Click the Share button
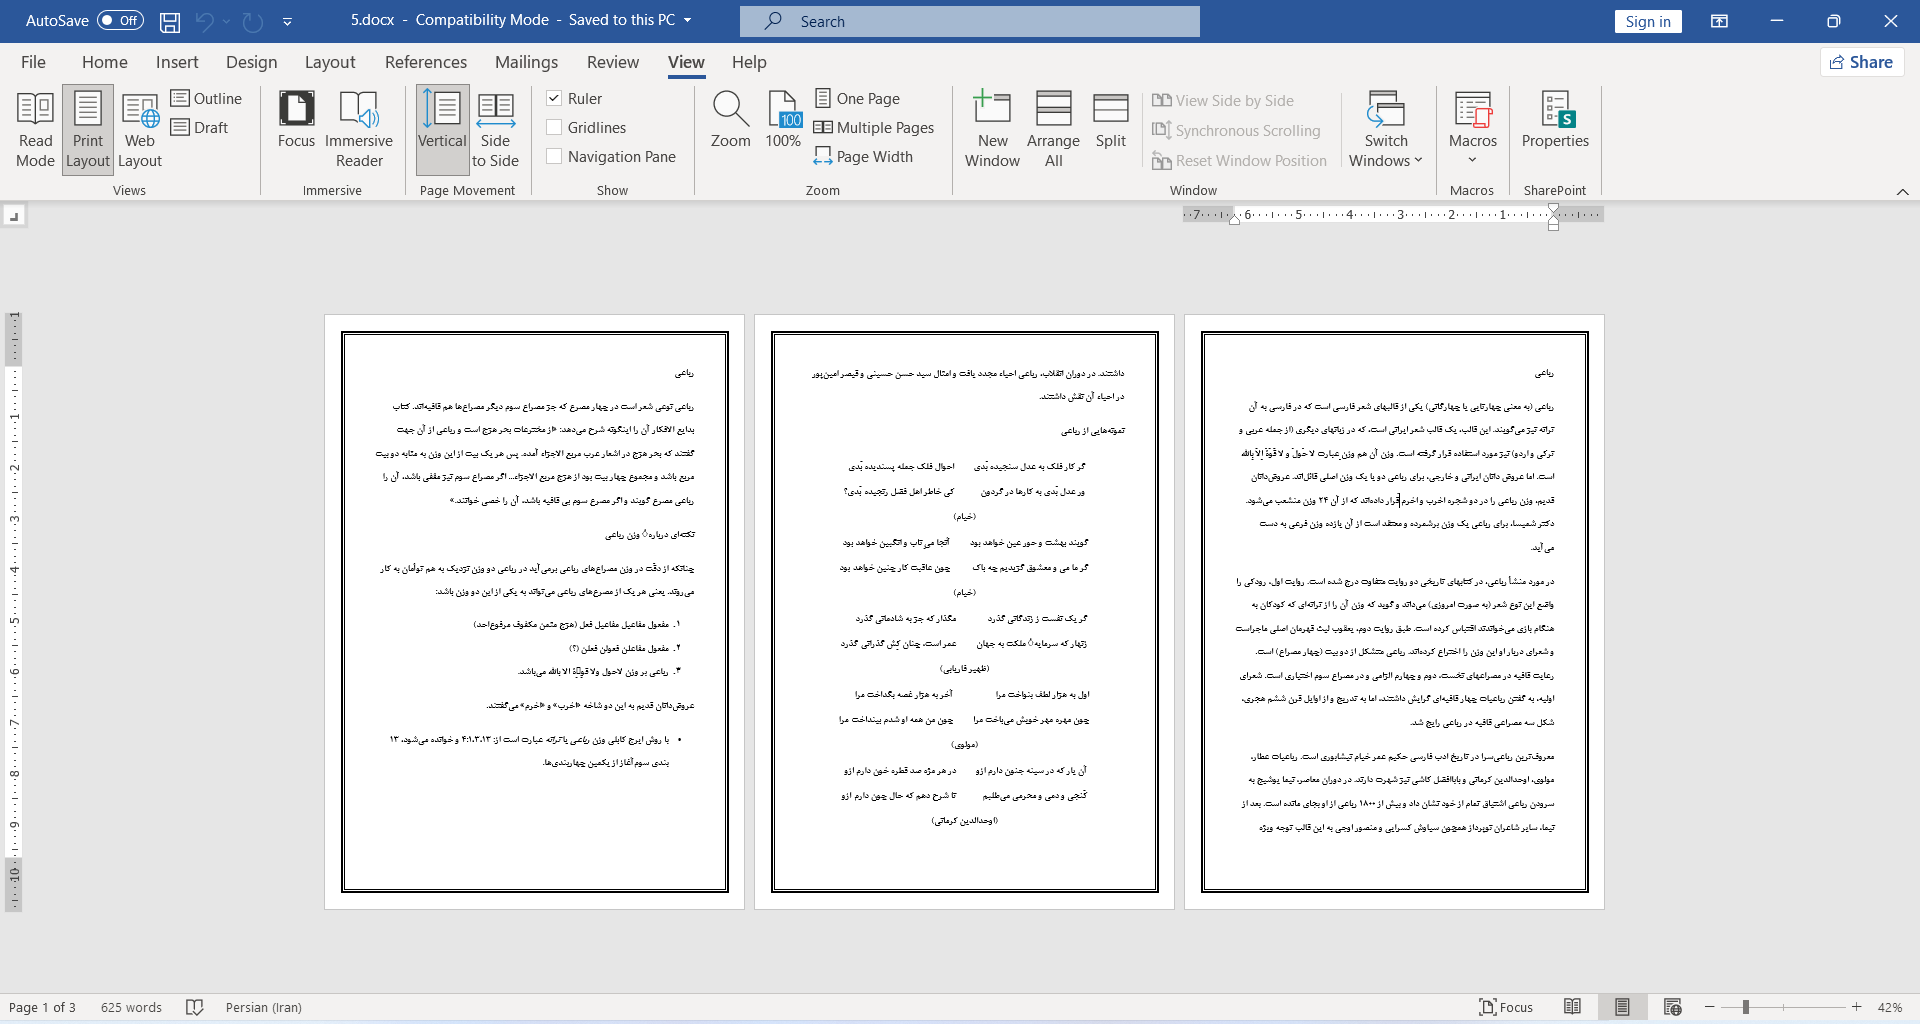 click(1861, 62)
